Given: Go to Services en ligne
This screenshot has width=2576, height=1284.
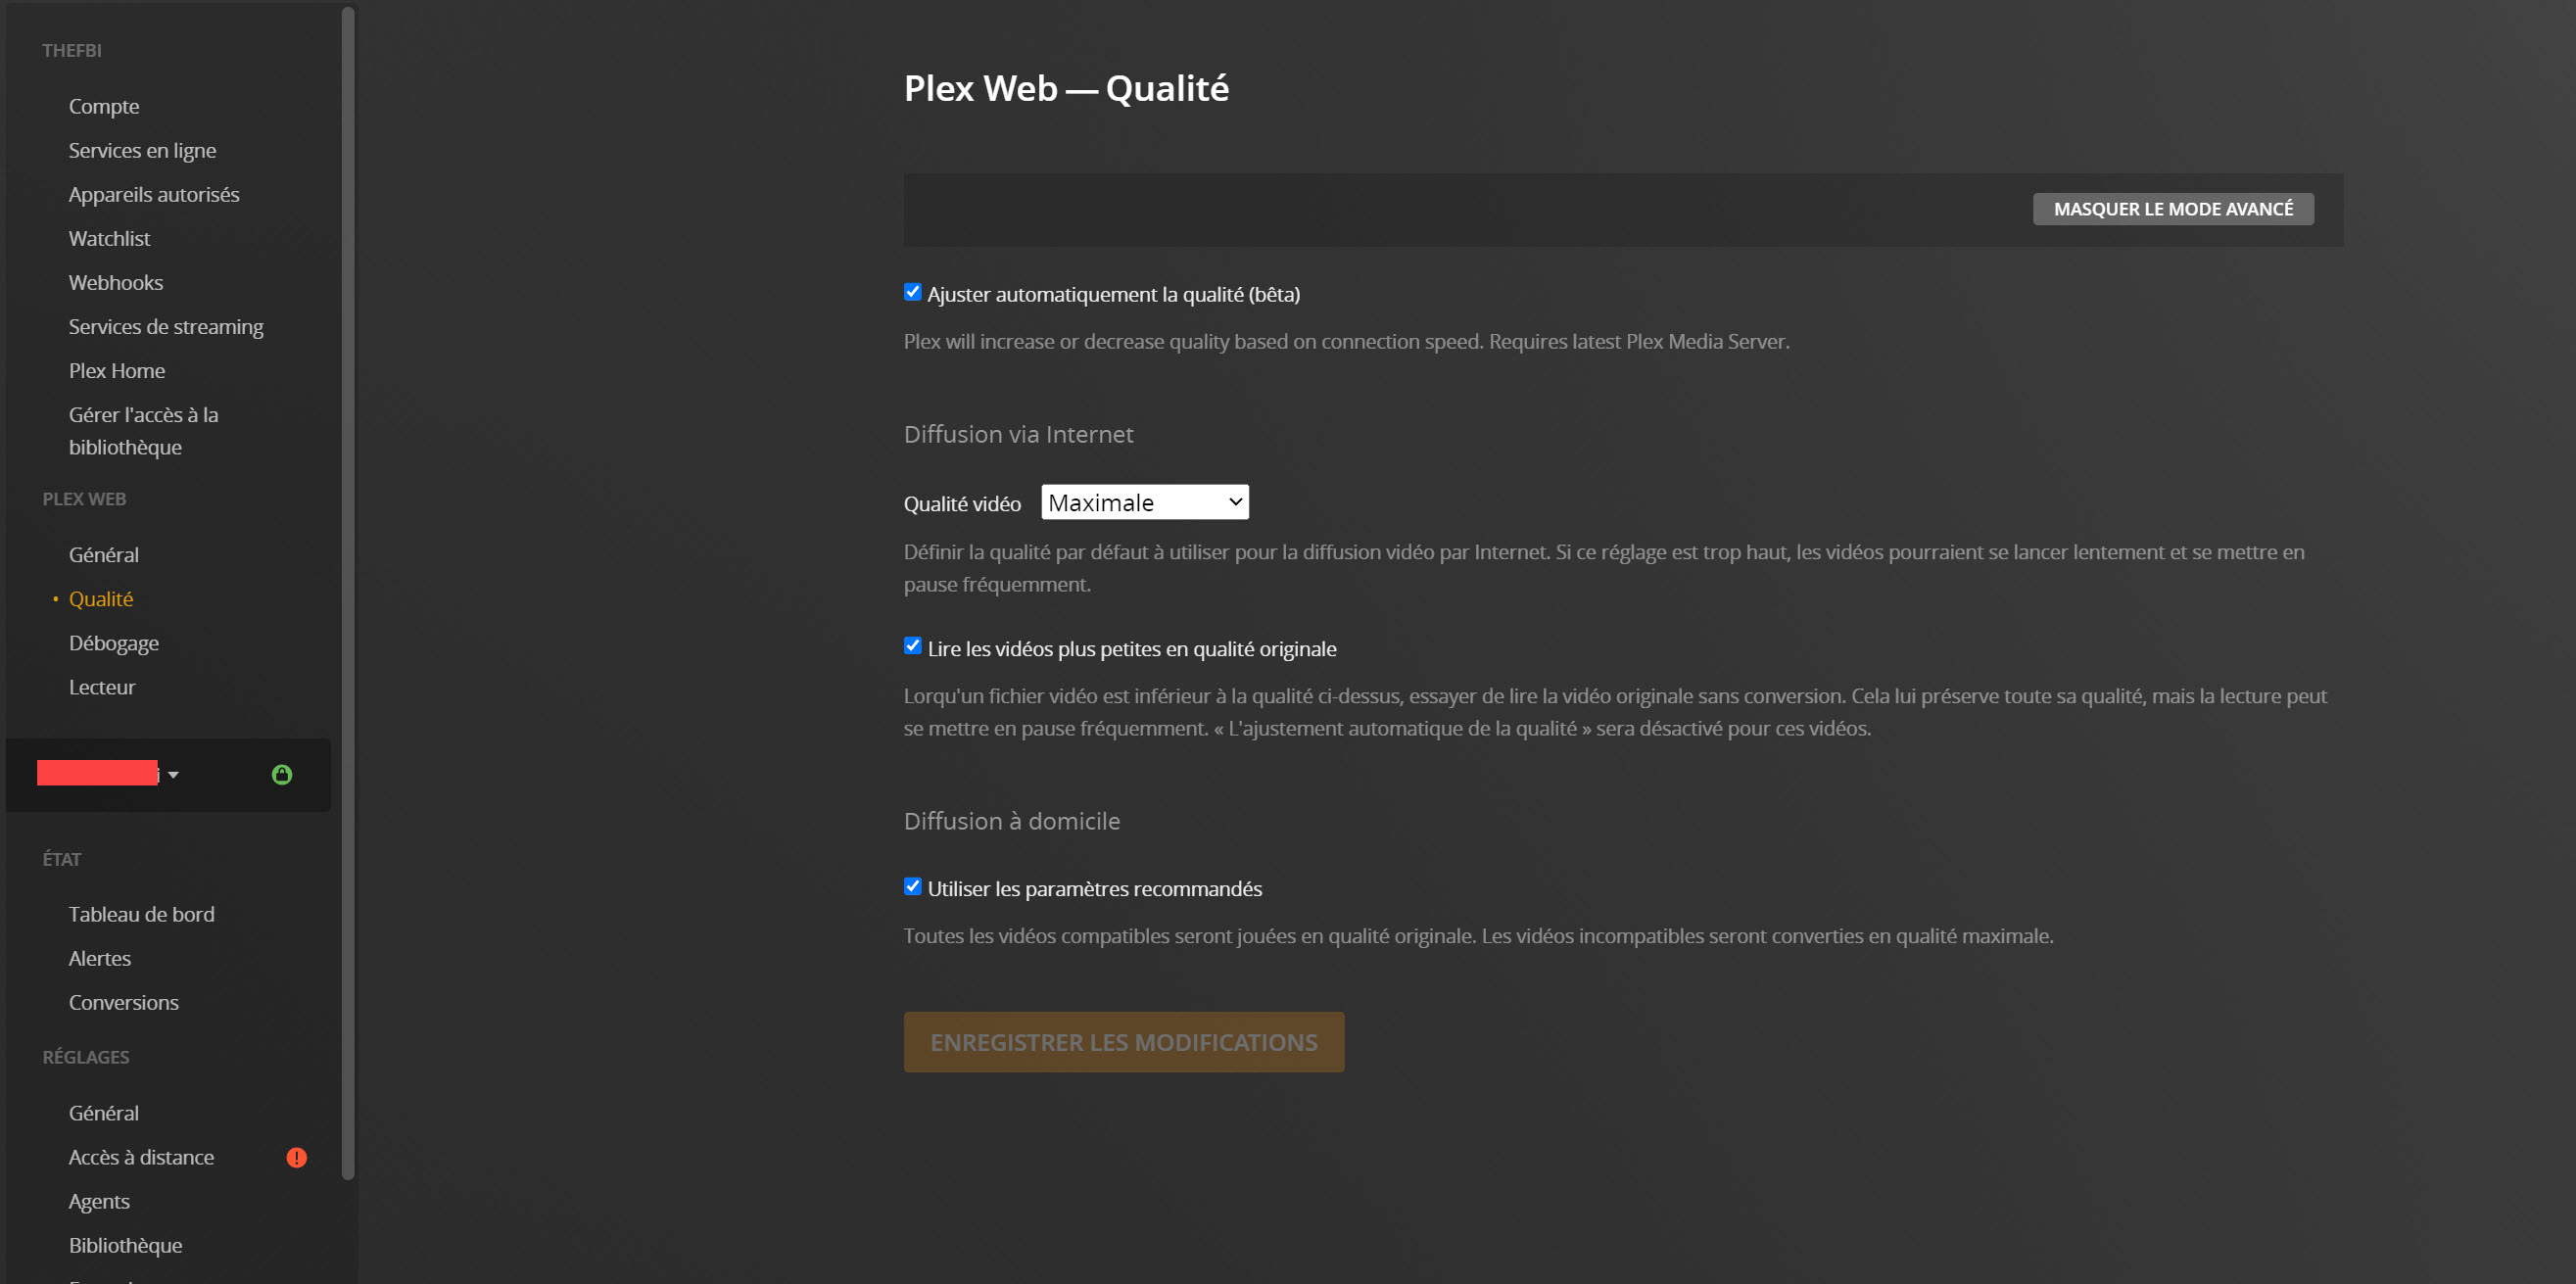Looking at the screenshot, I should click(142, 150).
